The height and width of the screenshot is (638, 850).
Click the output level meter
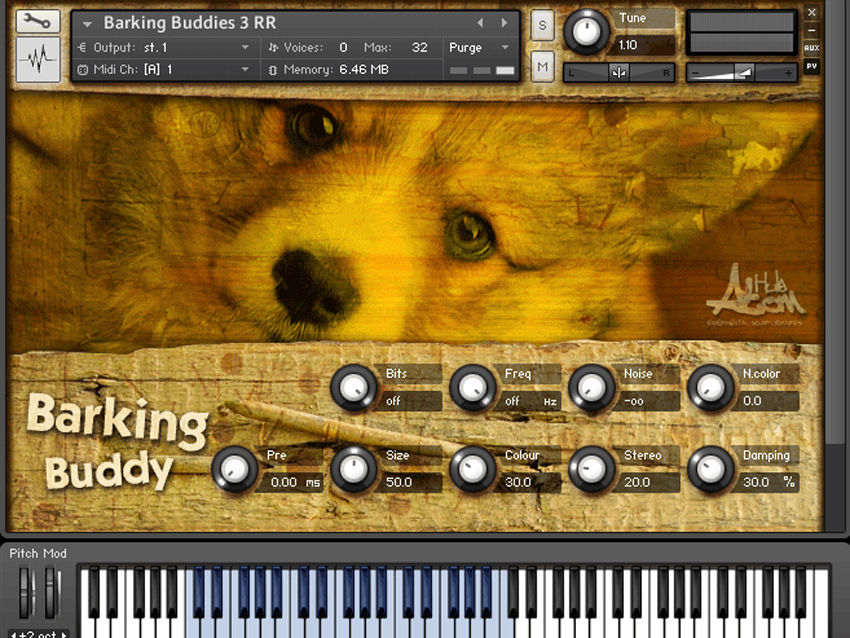741,33
